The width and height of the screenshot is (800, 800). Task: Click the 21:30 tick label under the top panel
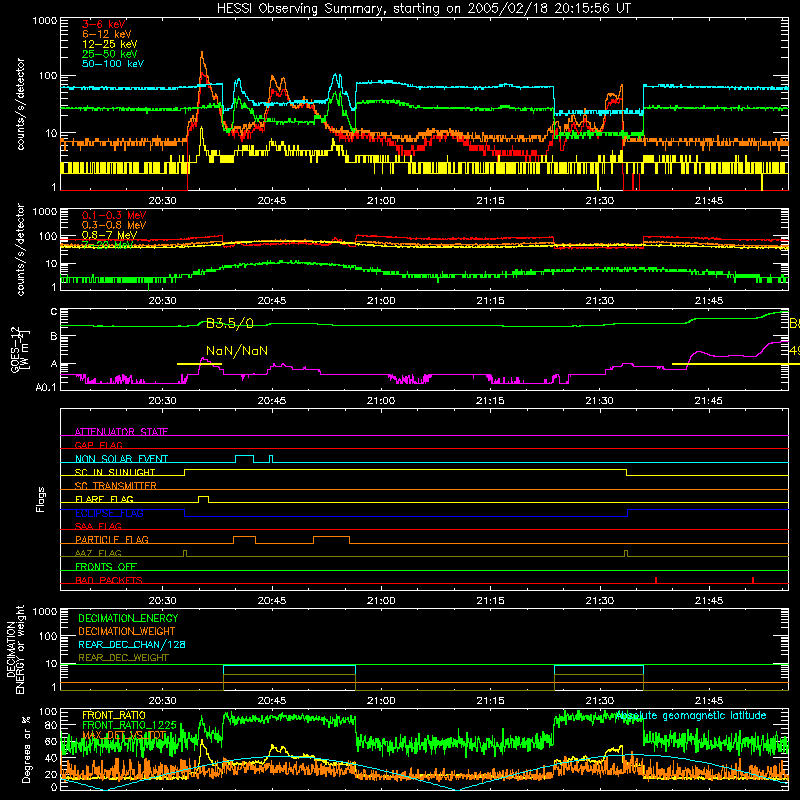coord(599,201)
